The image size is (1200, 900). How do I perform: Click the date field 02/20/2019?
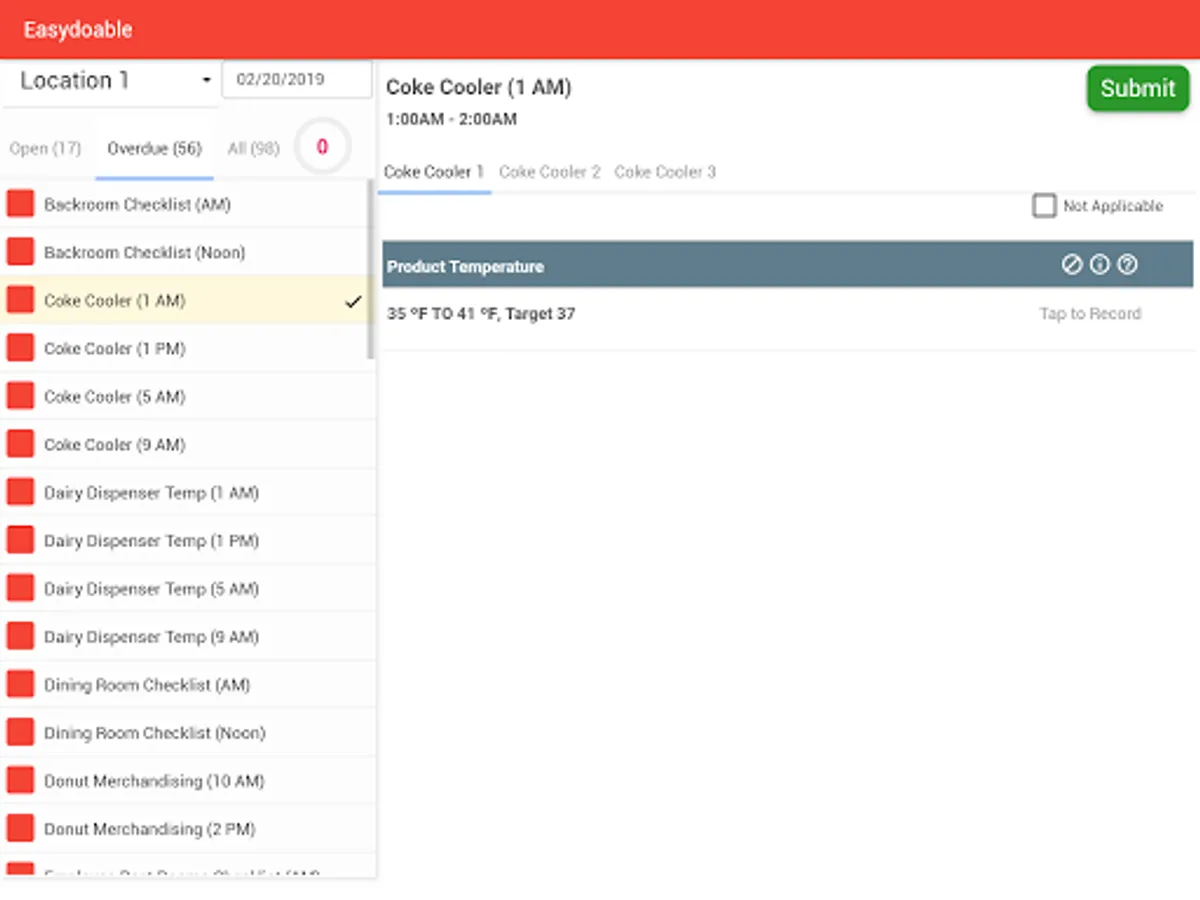[x=297, y=80]
